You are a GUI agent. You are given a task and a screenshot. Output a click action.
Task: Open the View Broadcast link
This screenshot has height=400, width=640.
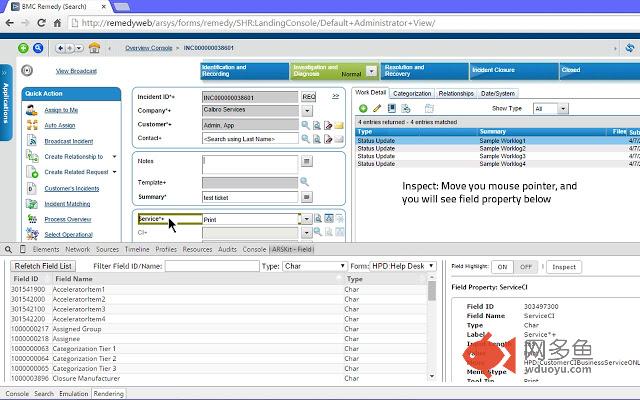(x=76, y=71)
